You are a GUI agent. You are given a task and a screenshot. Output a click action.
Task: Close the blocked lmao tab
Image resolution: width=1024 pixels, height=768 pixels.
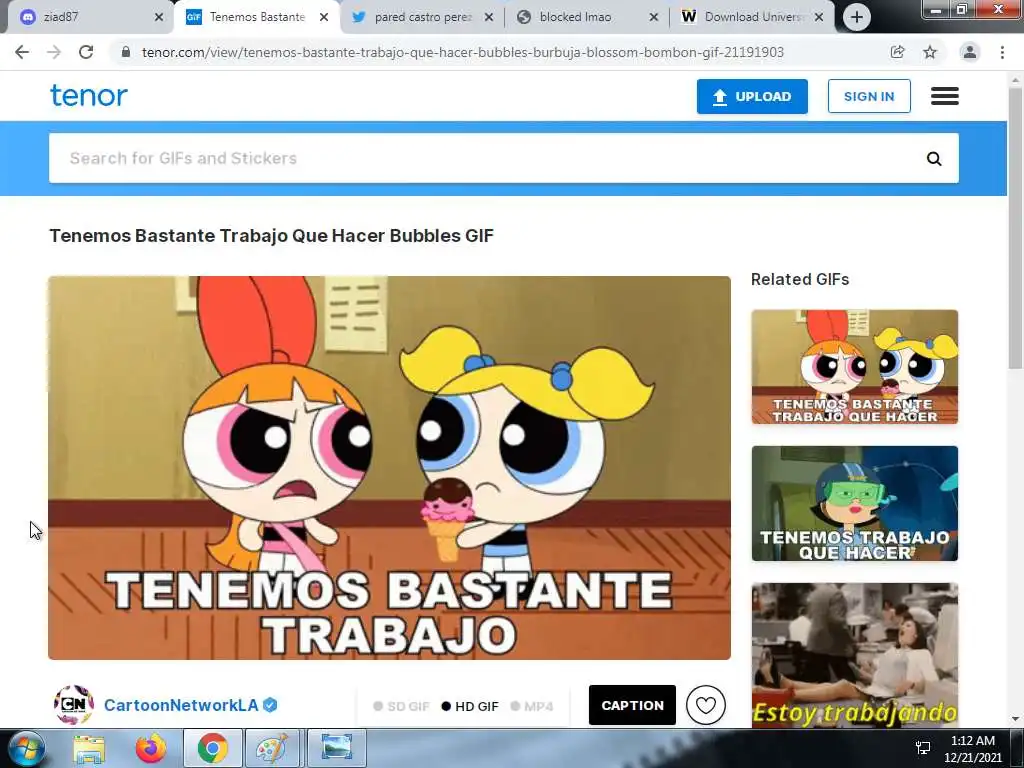(653, 18)
